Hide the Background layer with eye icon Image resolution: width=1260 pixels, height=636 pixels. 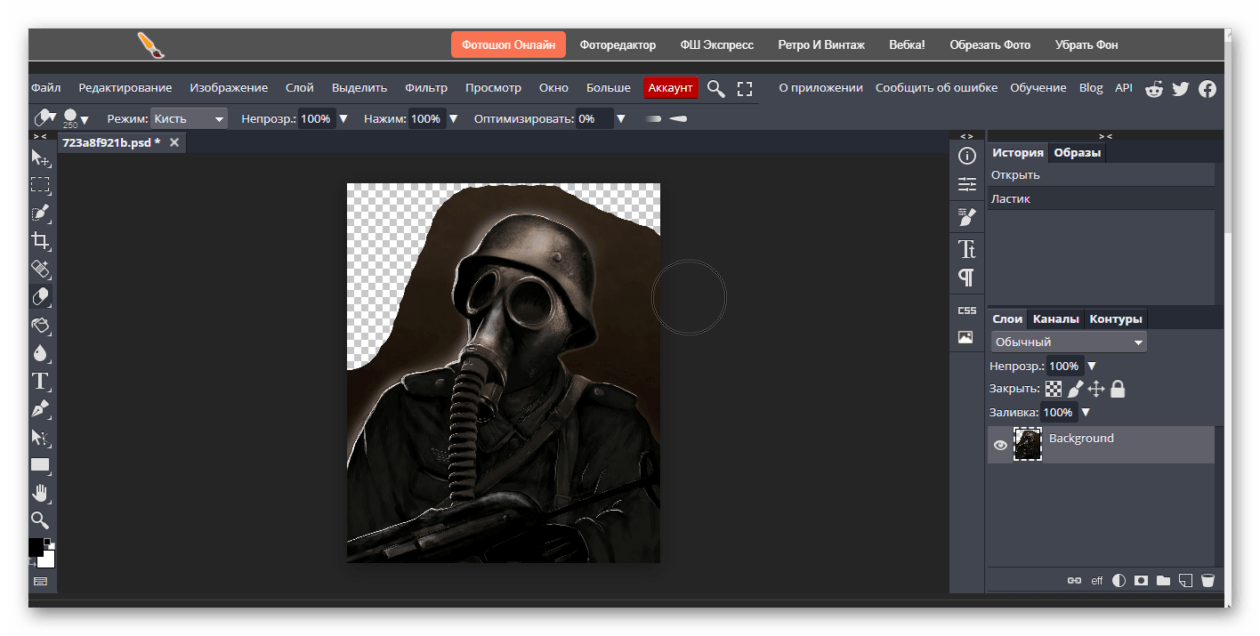[x=1000, y=445]
